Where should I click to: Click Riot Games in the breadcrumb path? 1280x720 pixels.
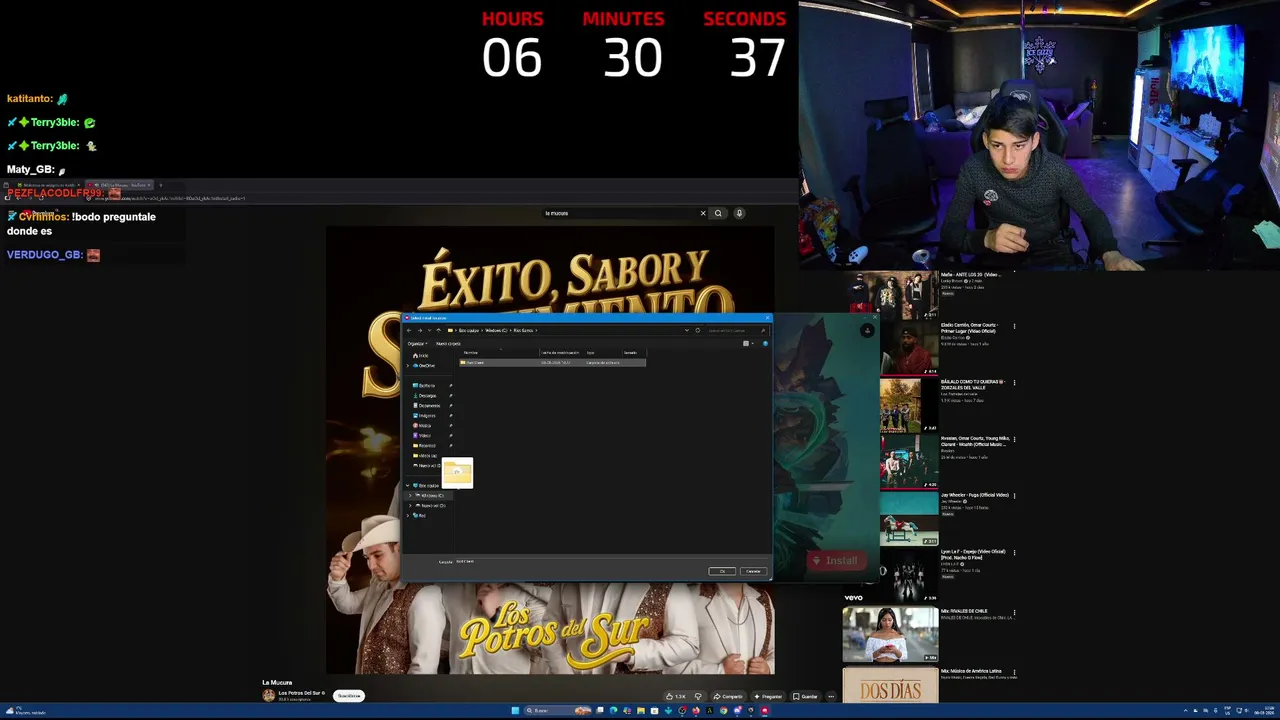click(x=523, y=330)
